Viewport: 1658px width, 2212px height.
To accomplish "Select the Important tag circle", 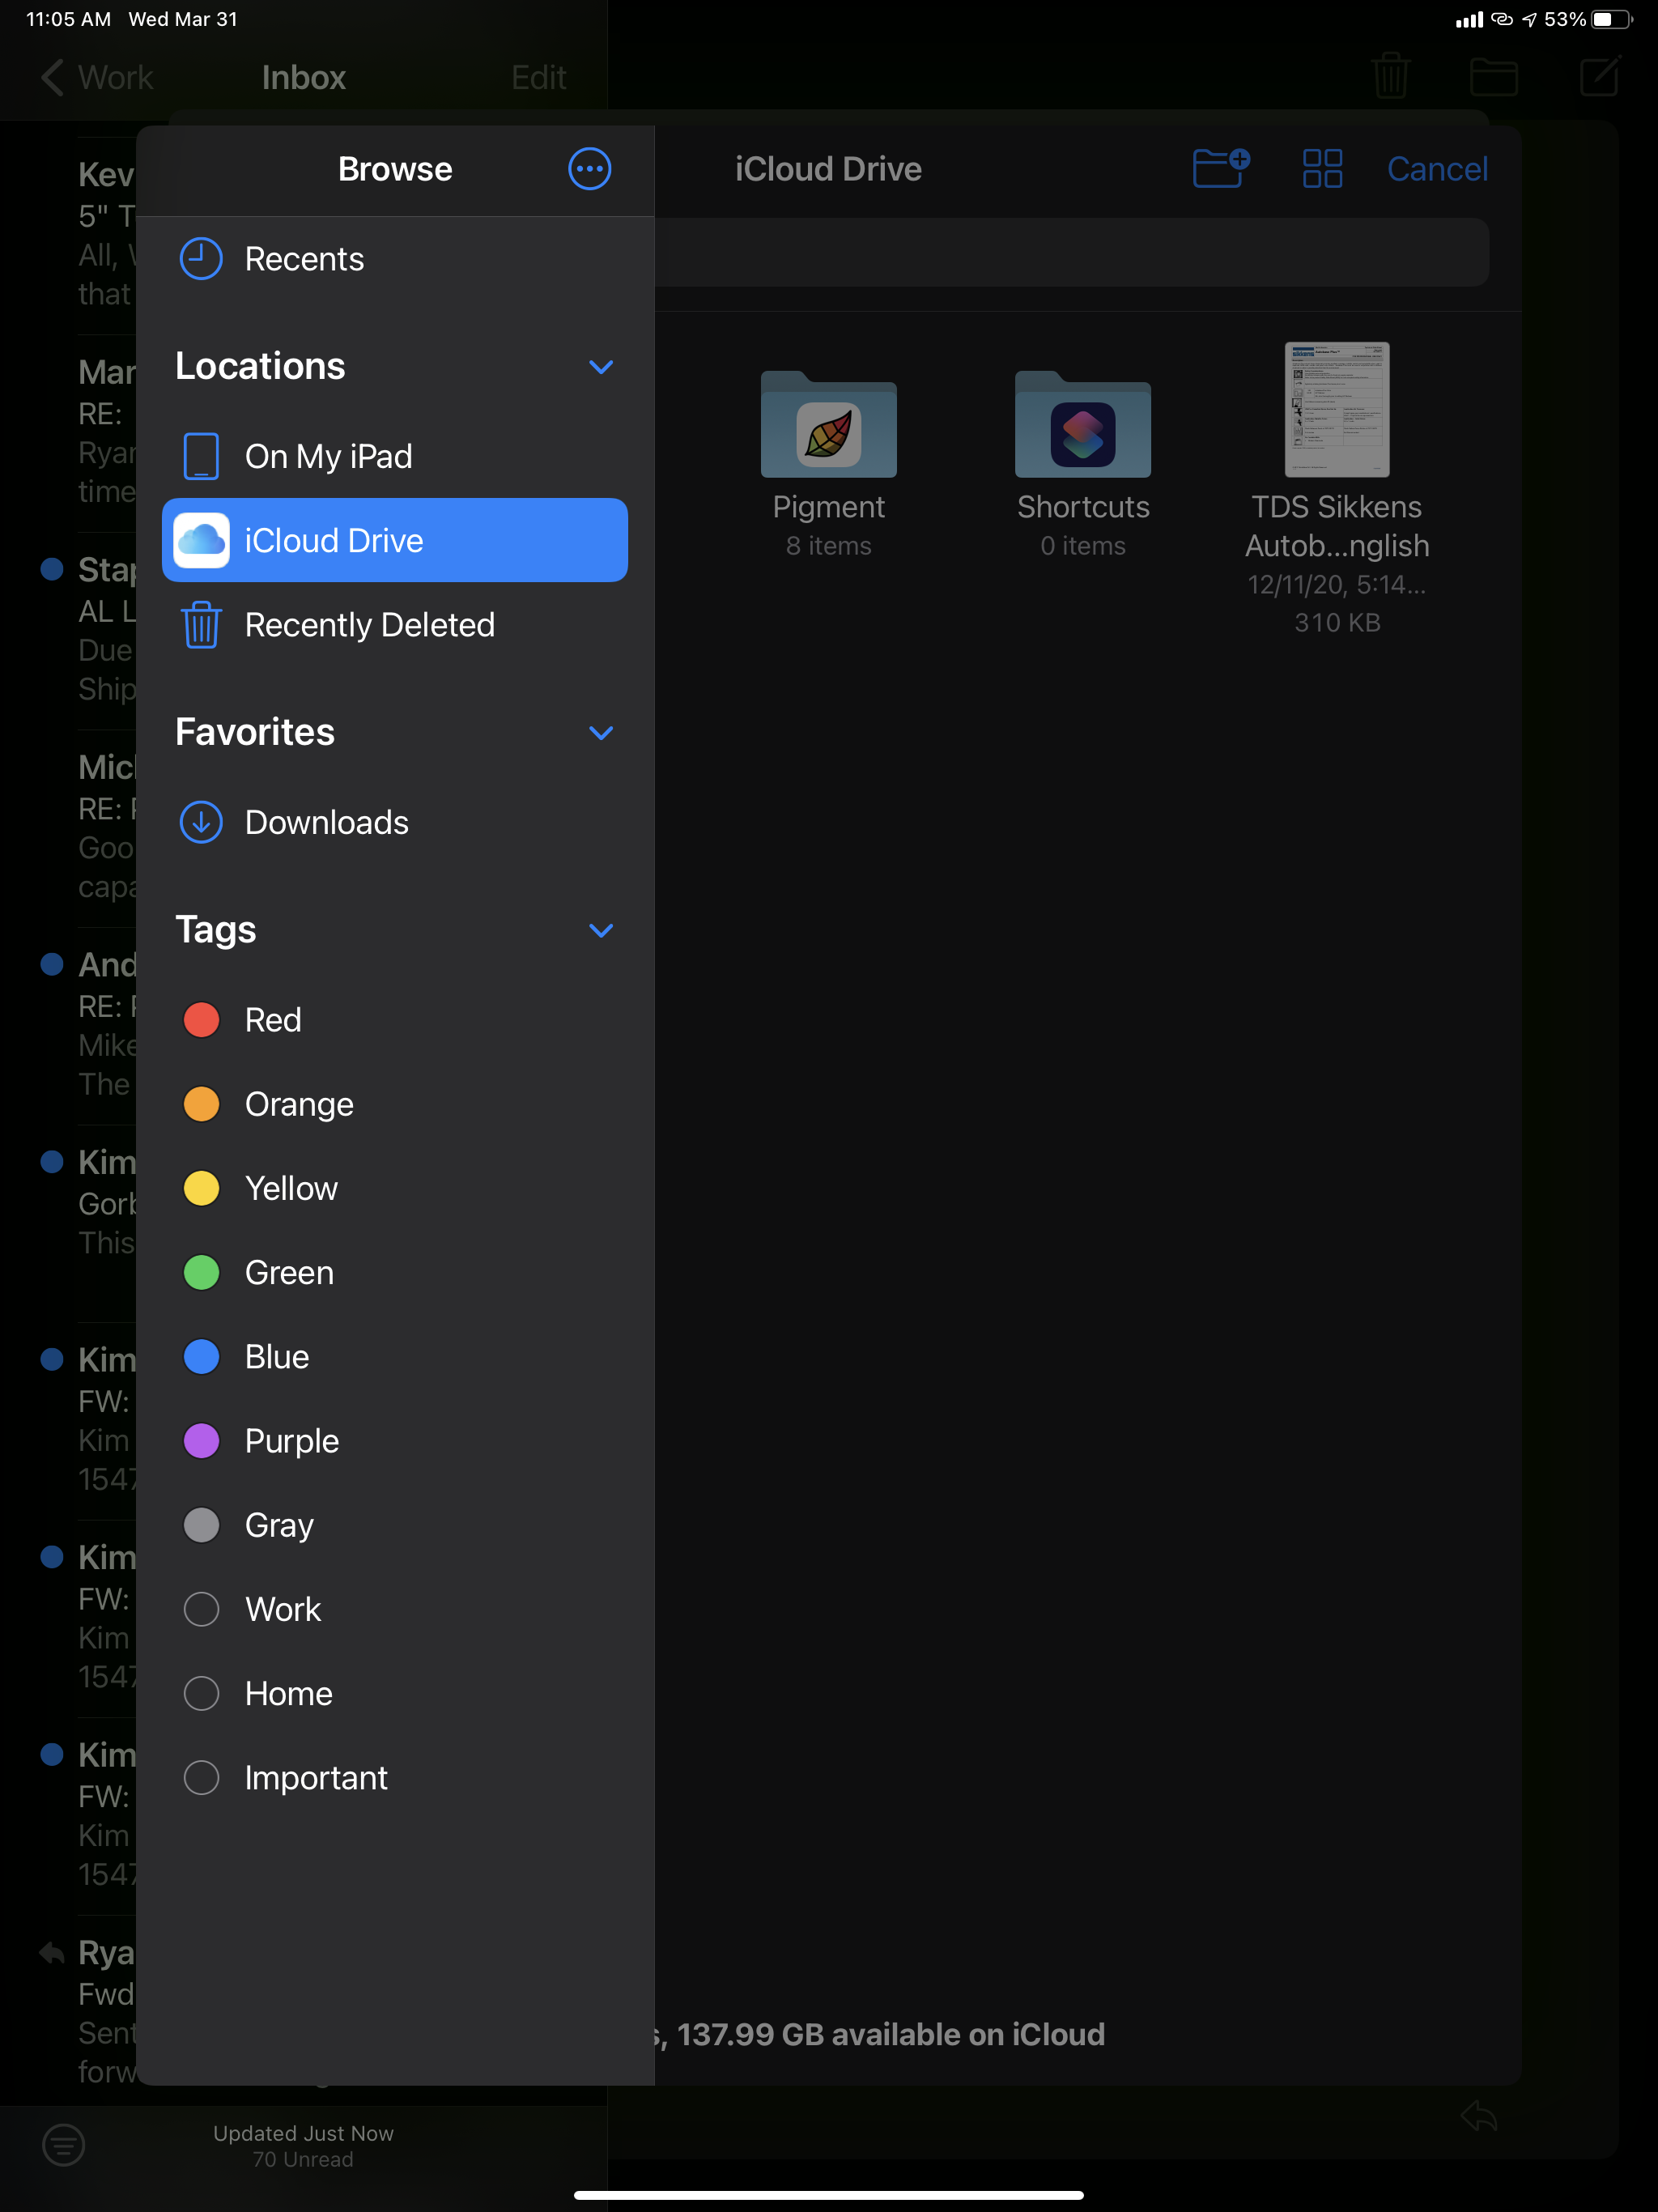I will [x=202, y=1777].
